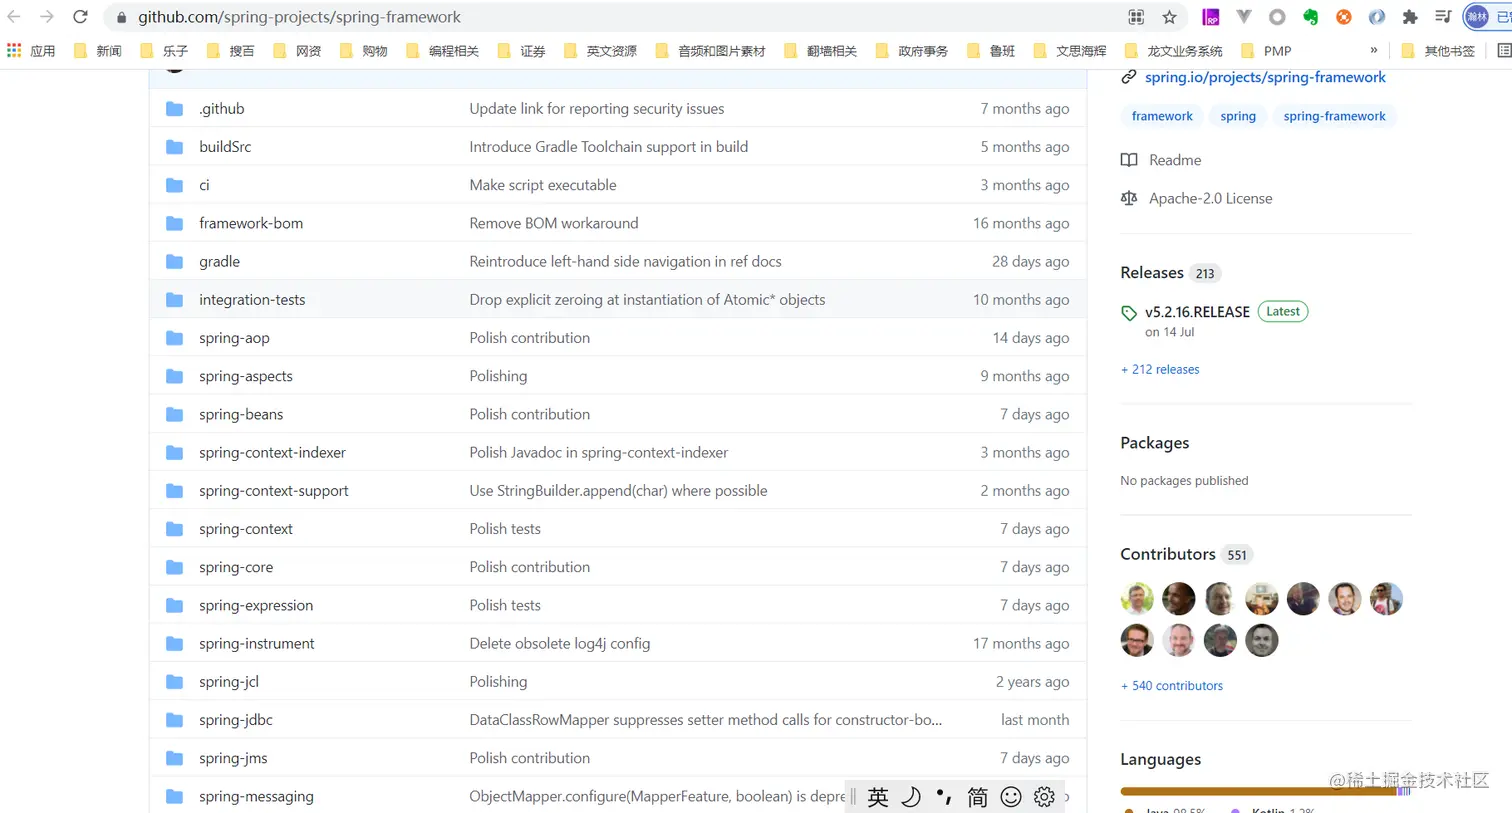View + 540 contributors link
Viewport: 1512px width, 813px height.
[1172, 686]
